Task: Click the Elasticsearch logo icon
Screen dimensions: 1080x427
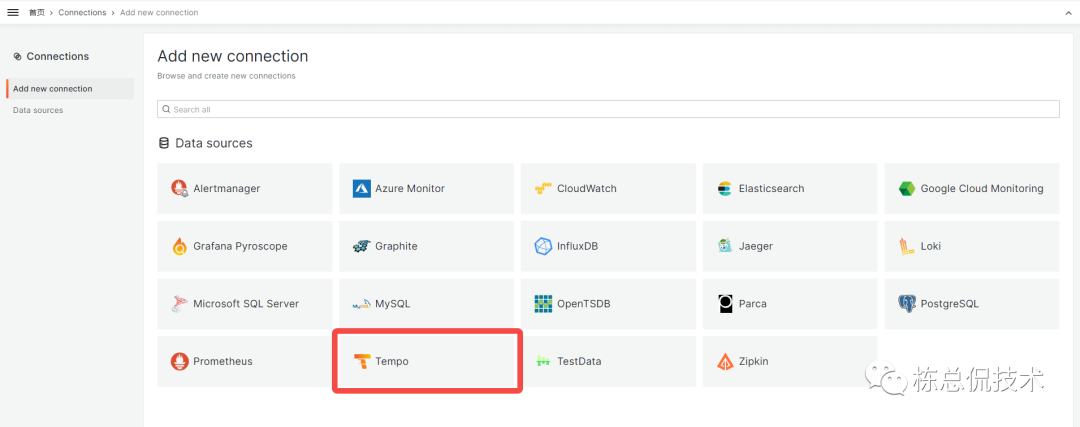Action: [725, 188]
